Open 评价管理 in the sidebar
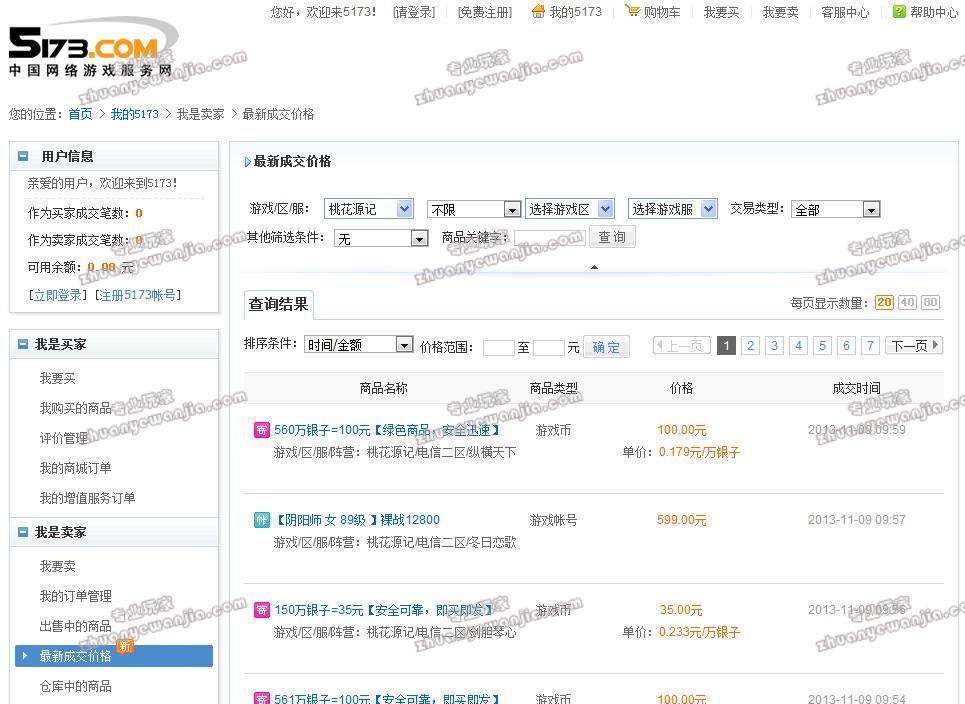 (64, 438)
